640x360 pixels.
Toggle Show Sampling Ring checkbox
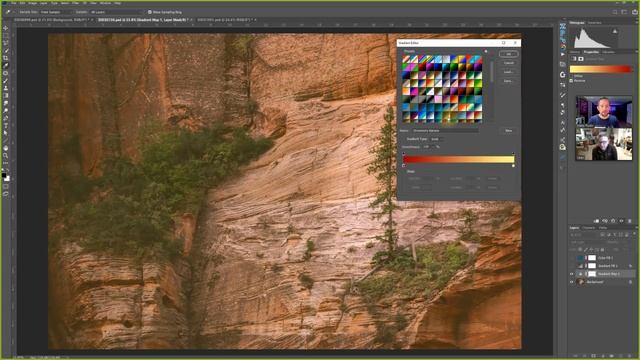coord(150,12)
